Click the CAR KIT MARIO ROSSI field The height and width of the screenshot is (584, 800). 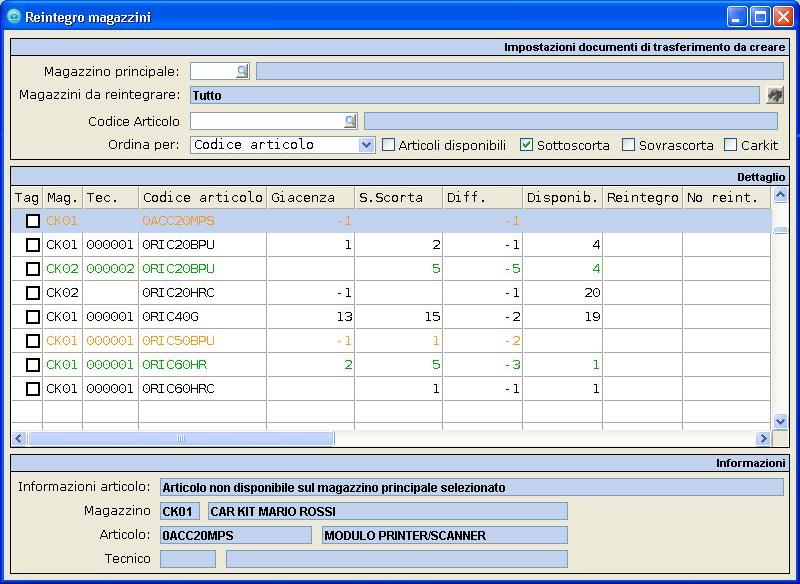click(388, 511)
